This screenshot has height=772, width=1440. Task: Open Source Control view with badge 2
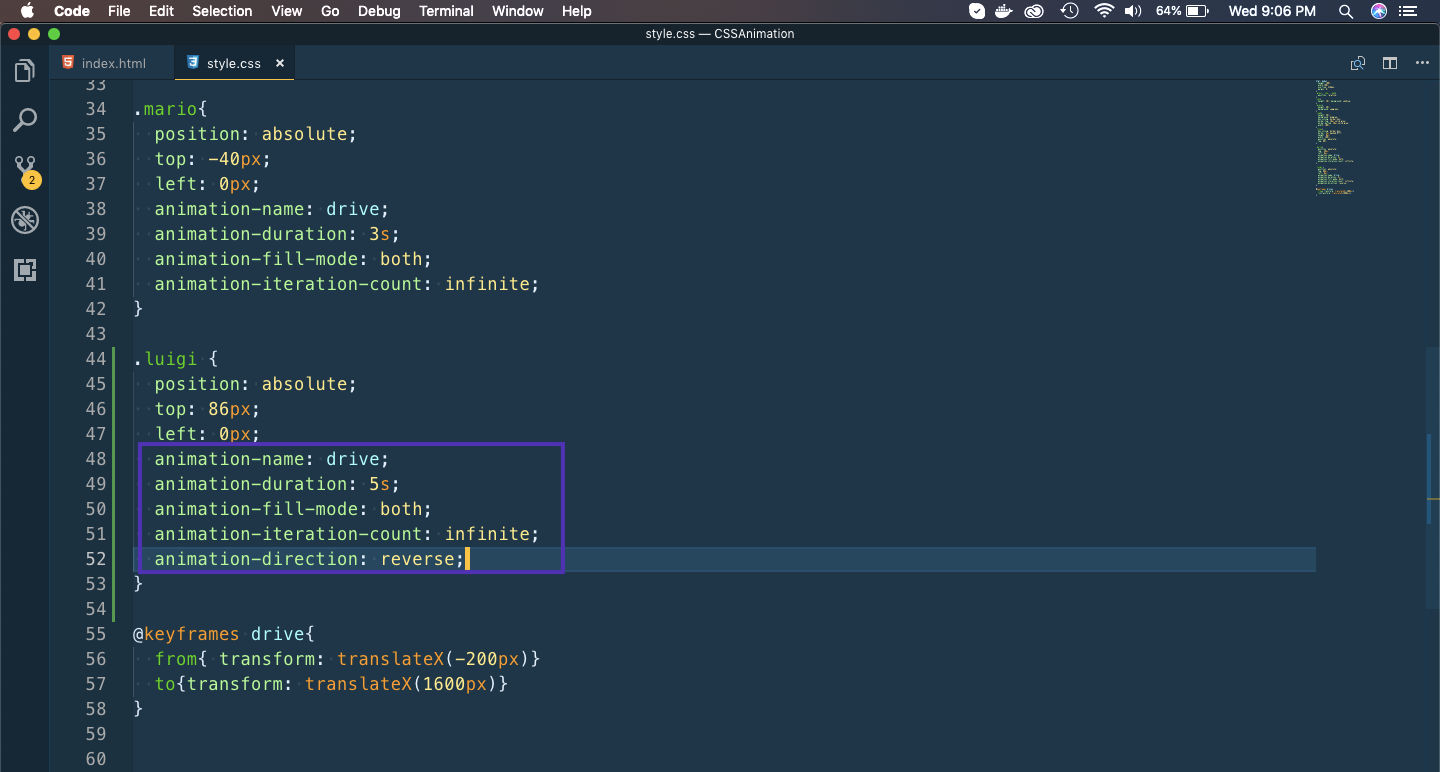coord(25,170)
